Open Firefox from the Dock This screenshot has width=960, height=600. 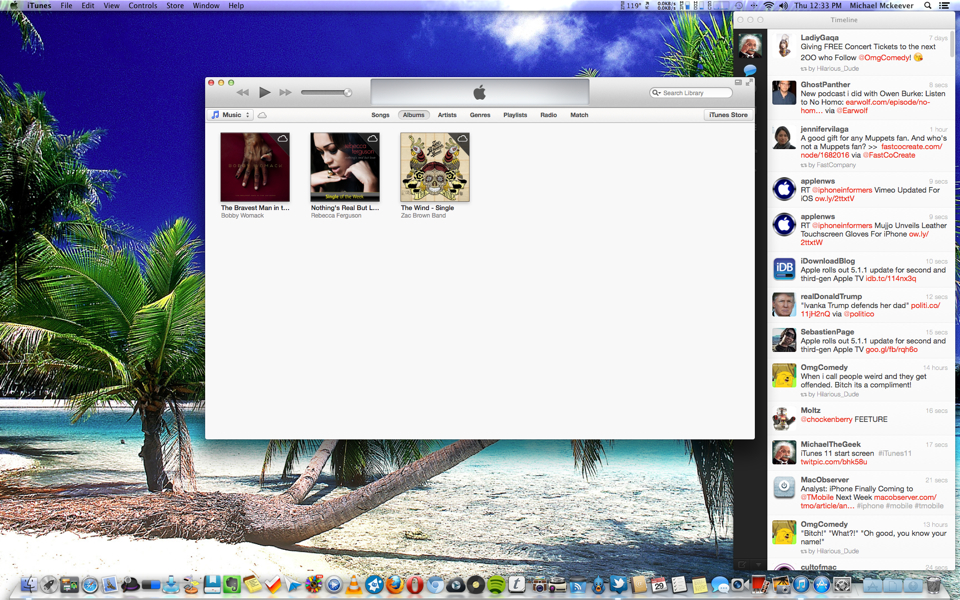[x=394, y=585]
